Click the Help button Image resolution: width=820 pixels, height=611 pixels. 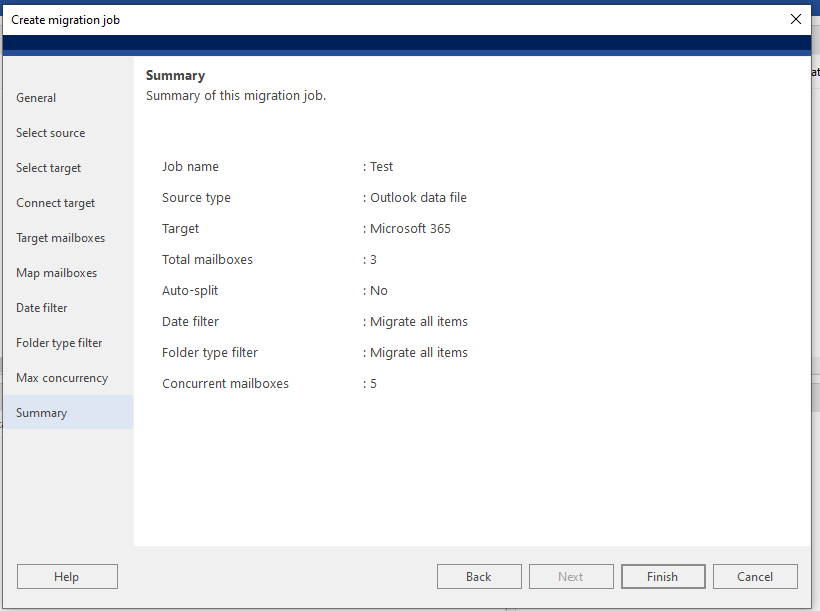pos(67,576)
